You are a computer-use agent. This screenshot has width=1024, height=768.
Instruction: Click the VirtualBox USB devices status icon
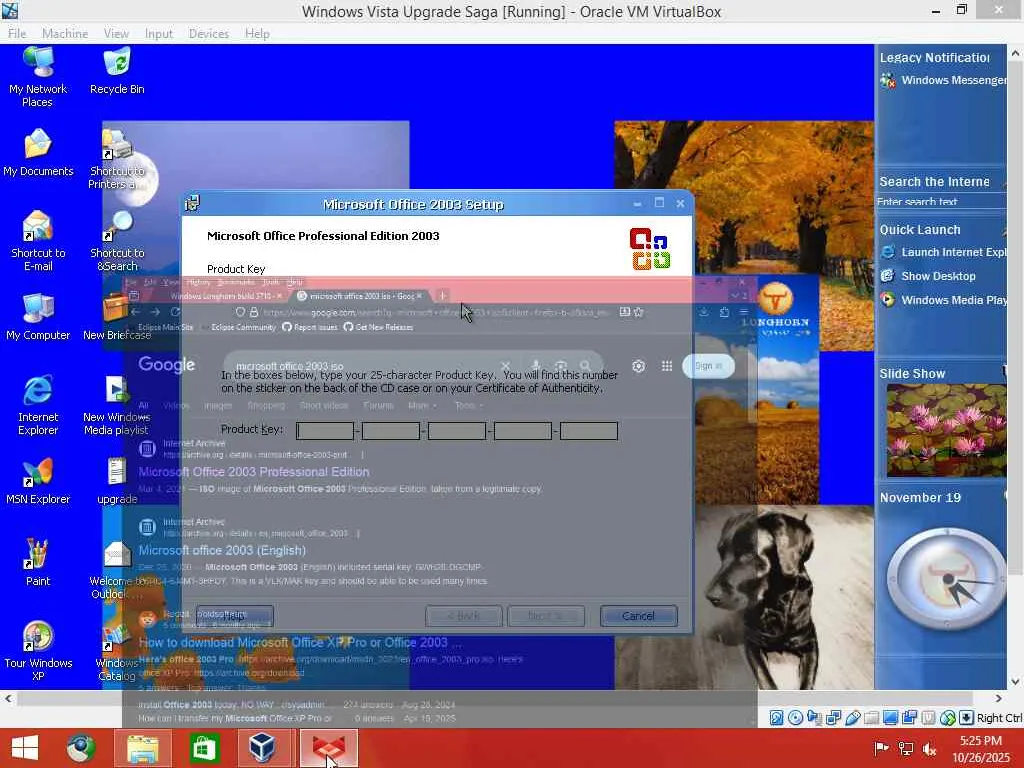coord(852,718)
